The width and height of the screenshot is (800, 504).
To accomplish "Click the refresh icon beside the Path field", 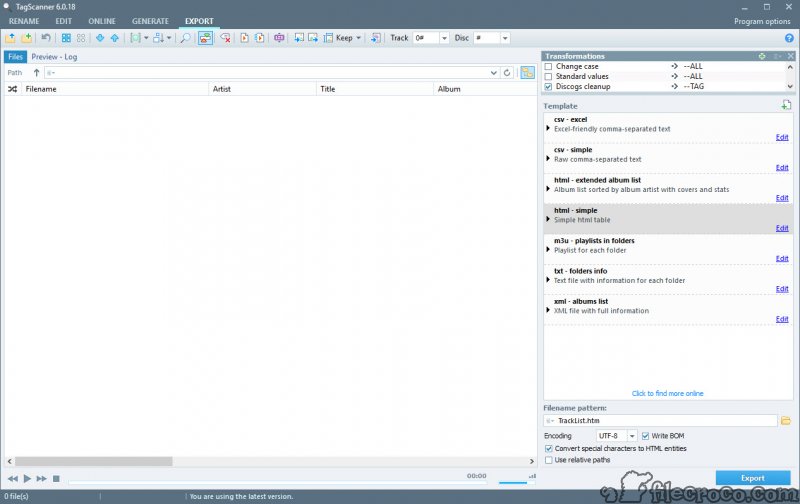I will [x=508, y=73].
